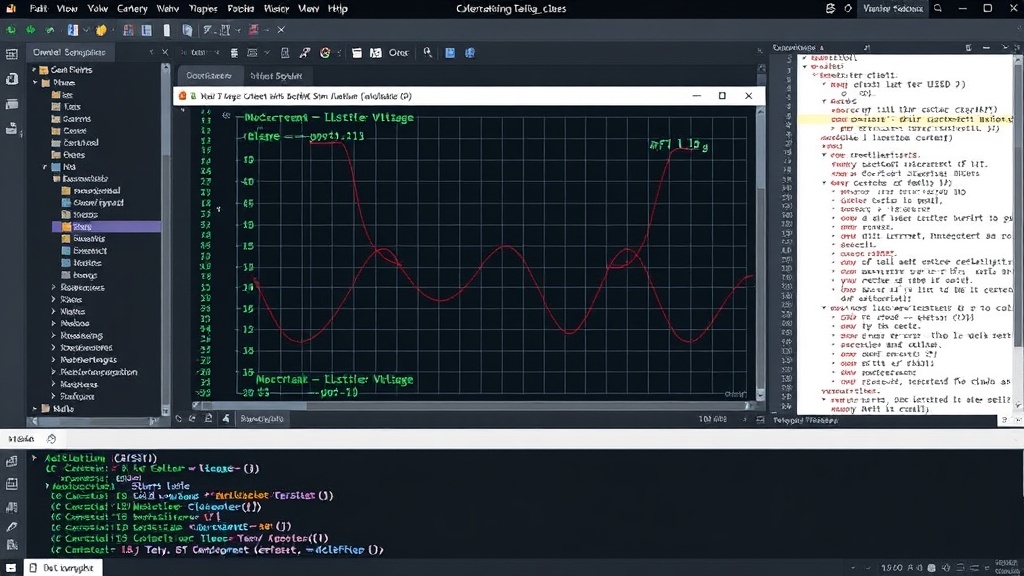Switch to the Doertiaers tab above the chart
This screenshot has height=576, width=1024.
click(208, 76)
